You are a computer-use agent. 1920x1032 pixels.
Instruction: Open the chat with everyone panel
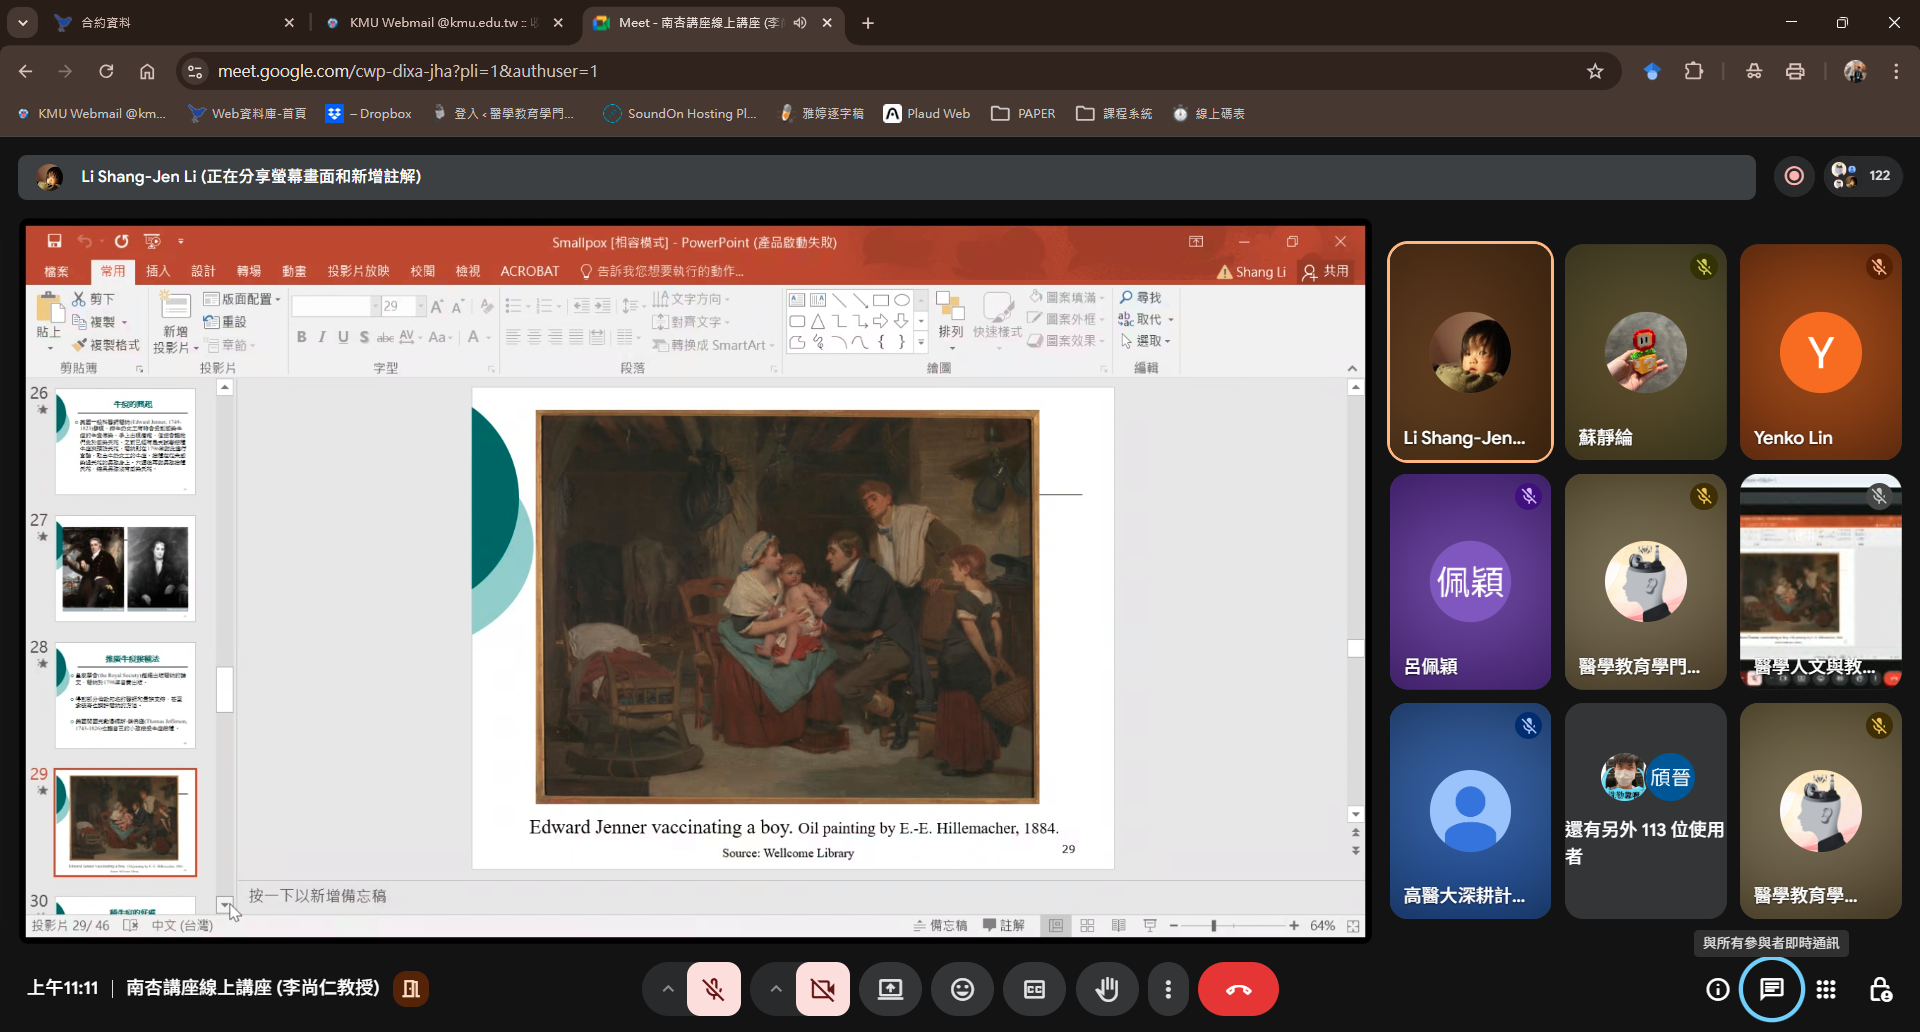coord(1771,989)
